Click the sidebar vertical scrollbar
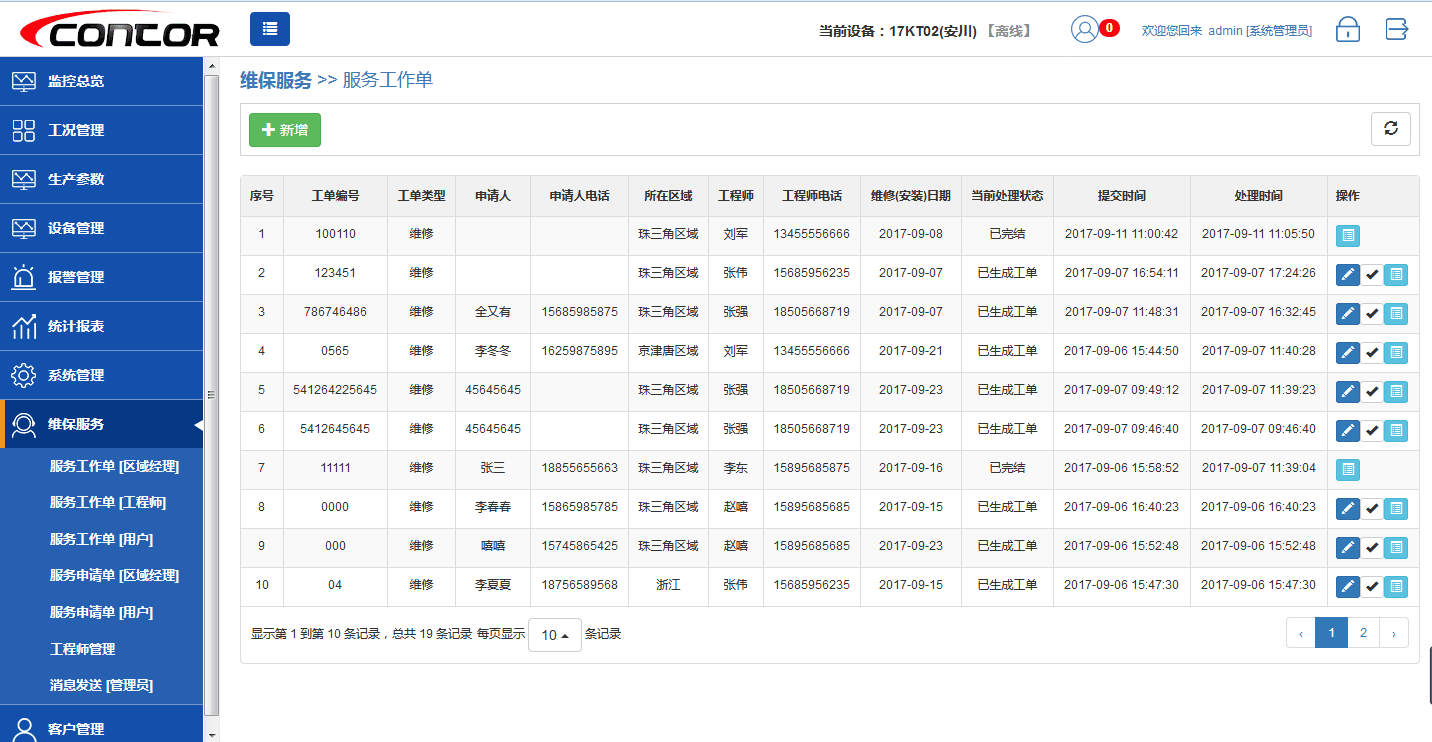This screenshot has width=1432, height=742. pyautogui.click(x=211, y=394)
